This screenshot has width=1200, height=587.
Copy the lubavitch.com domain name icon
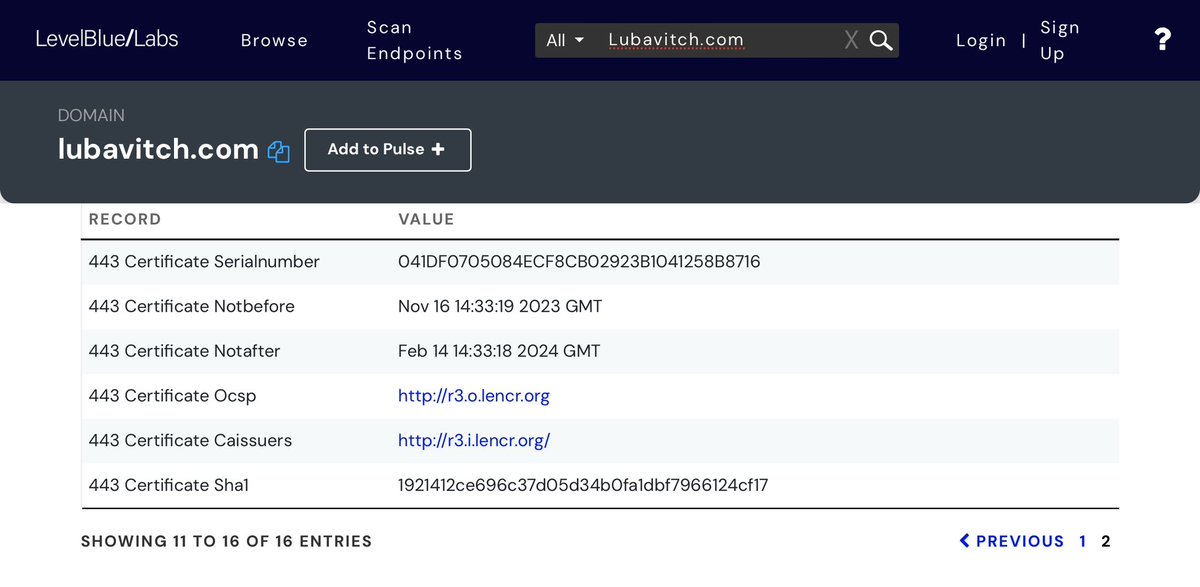coord(279,152)
